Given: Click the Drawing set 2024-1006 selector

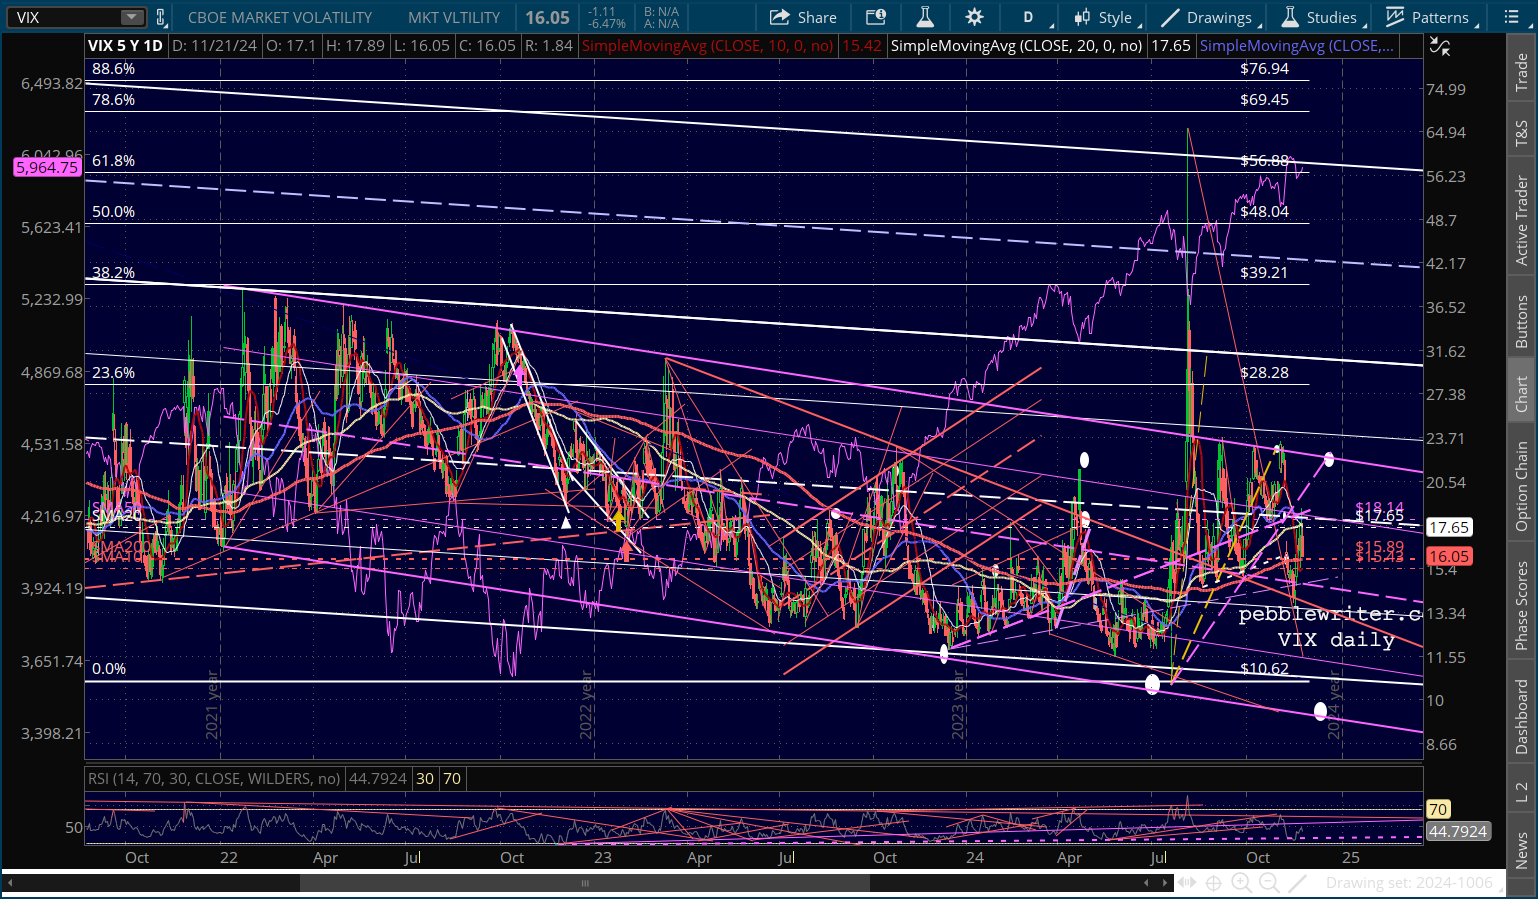Looking at the screenshot, I should coord(1409,882).
